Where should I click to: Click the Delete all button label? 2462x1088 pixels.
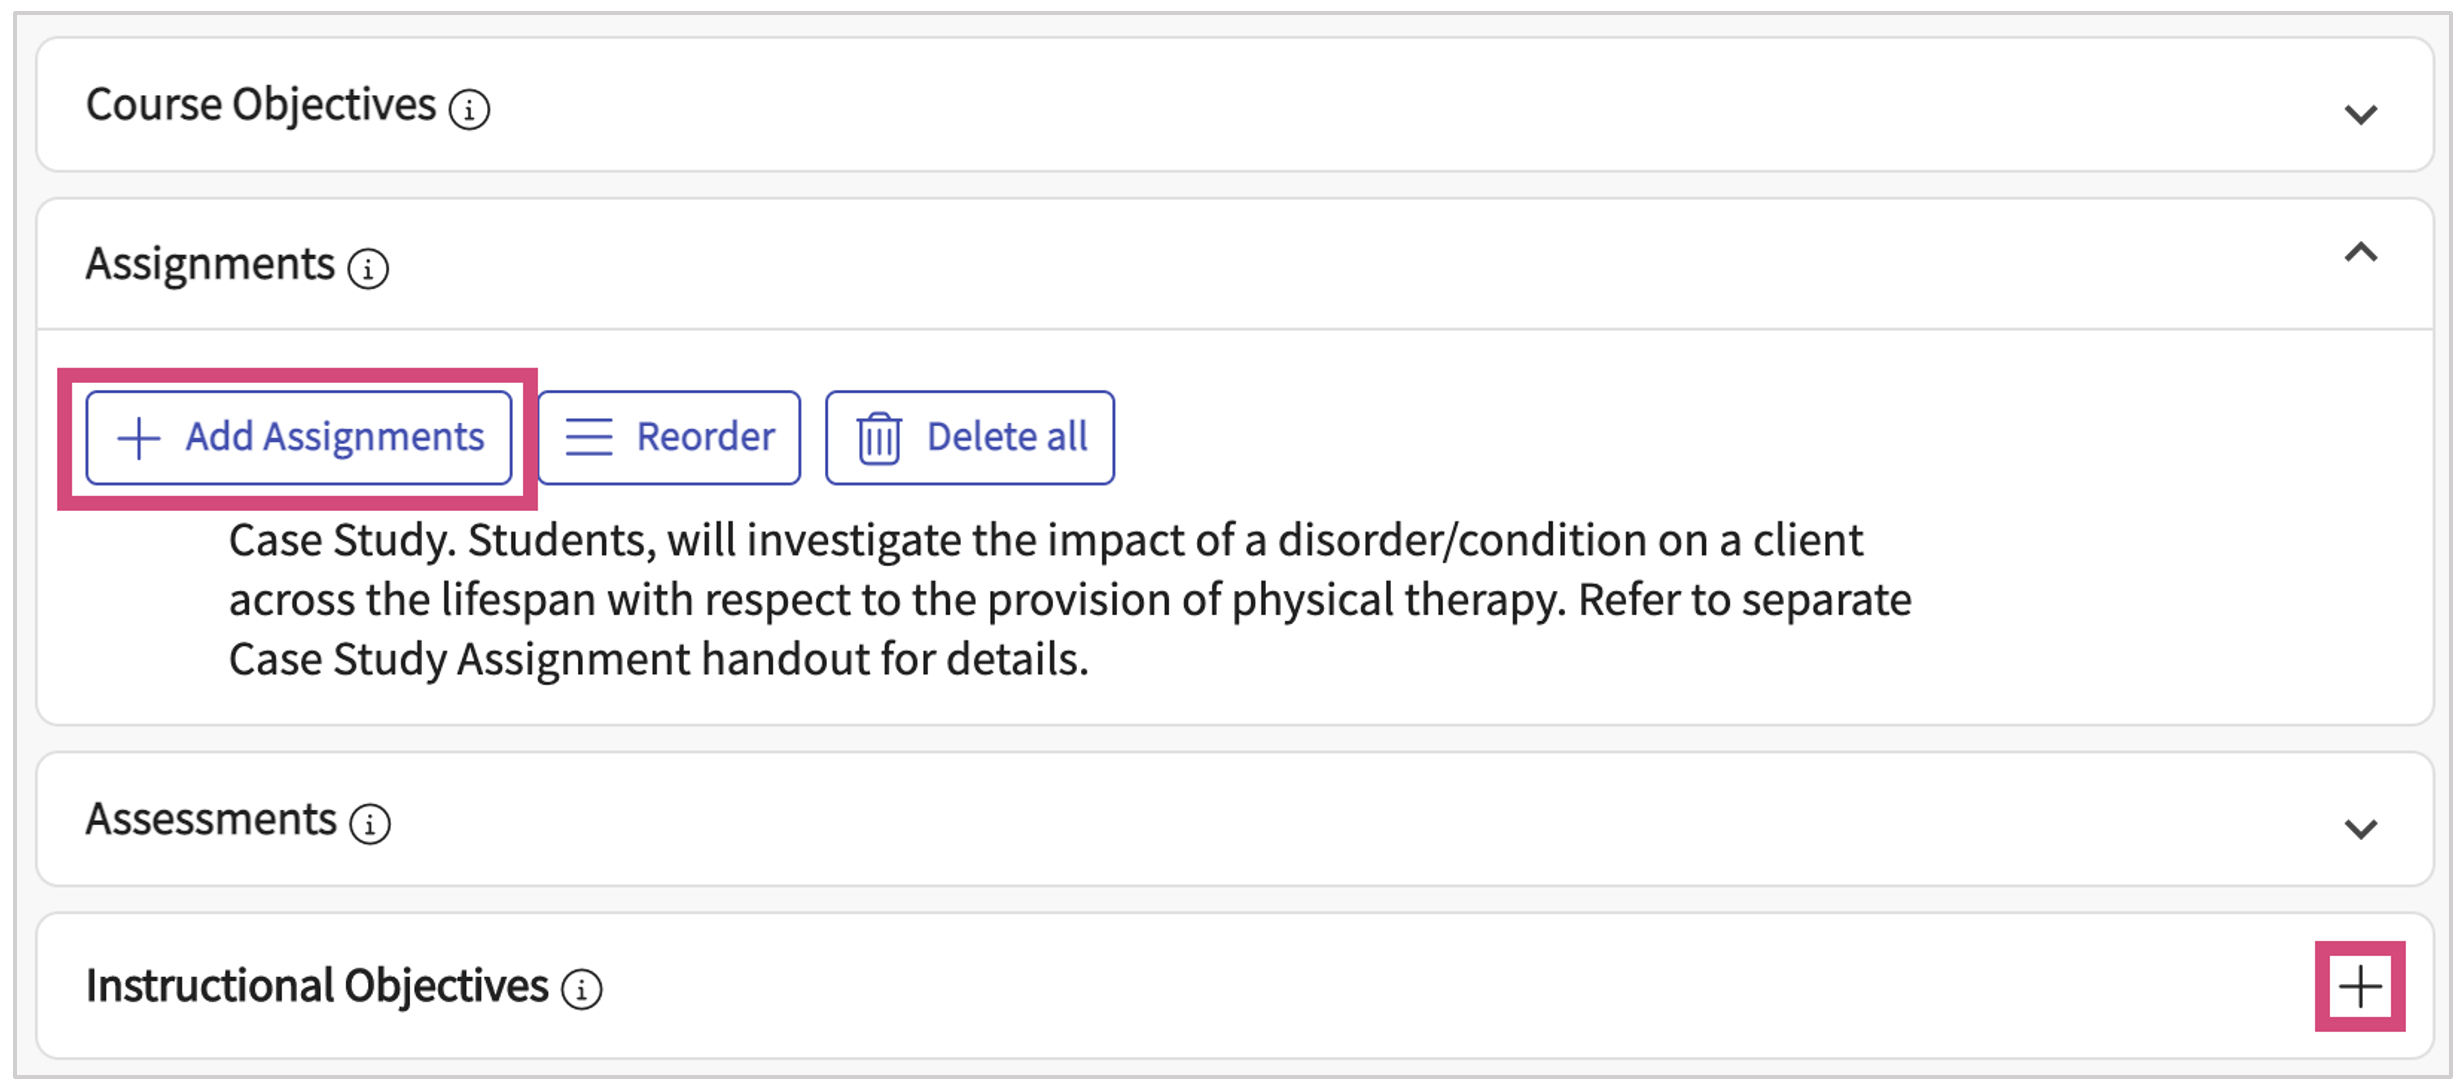[1006, 437]
